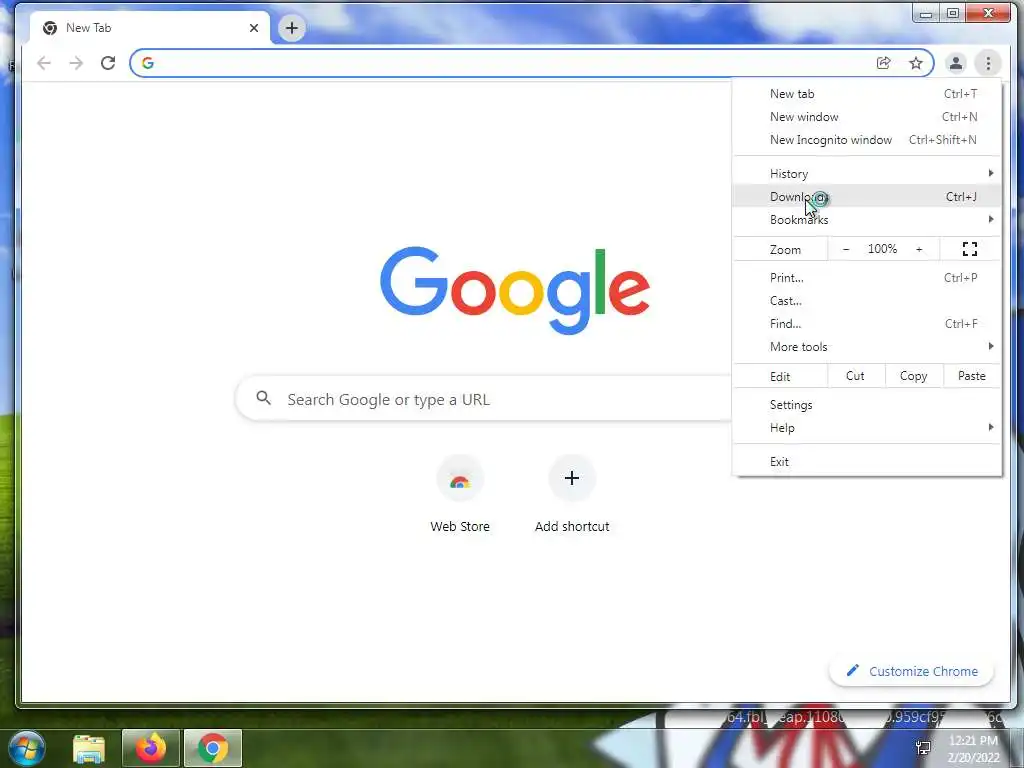This screenshot has height=768, width=1024.
Task: Select Find... in the menu
Action: click(867, 323)
